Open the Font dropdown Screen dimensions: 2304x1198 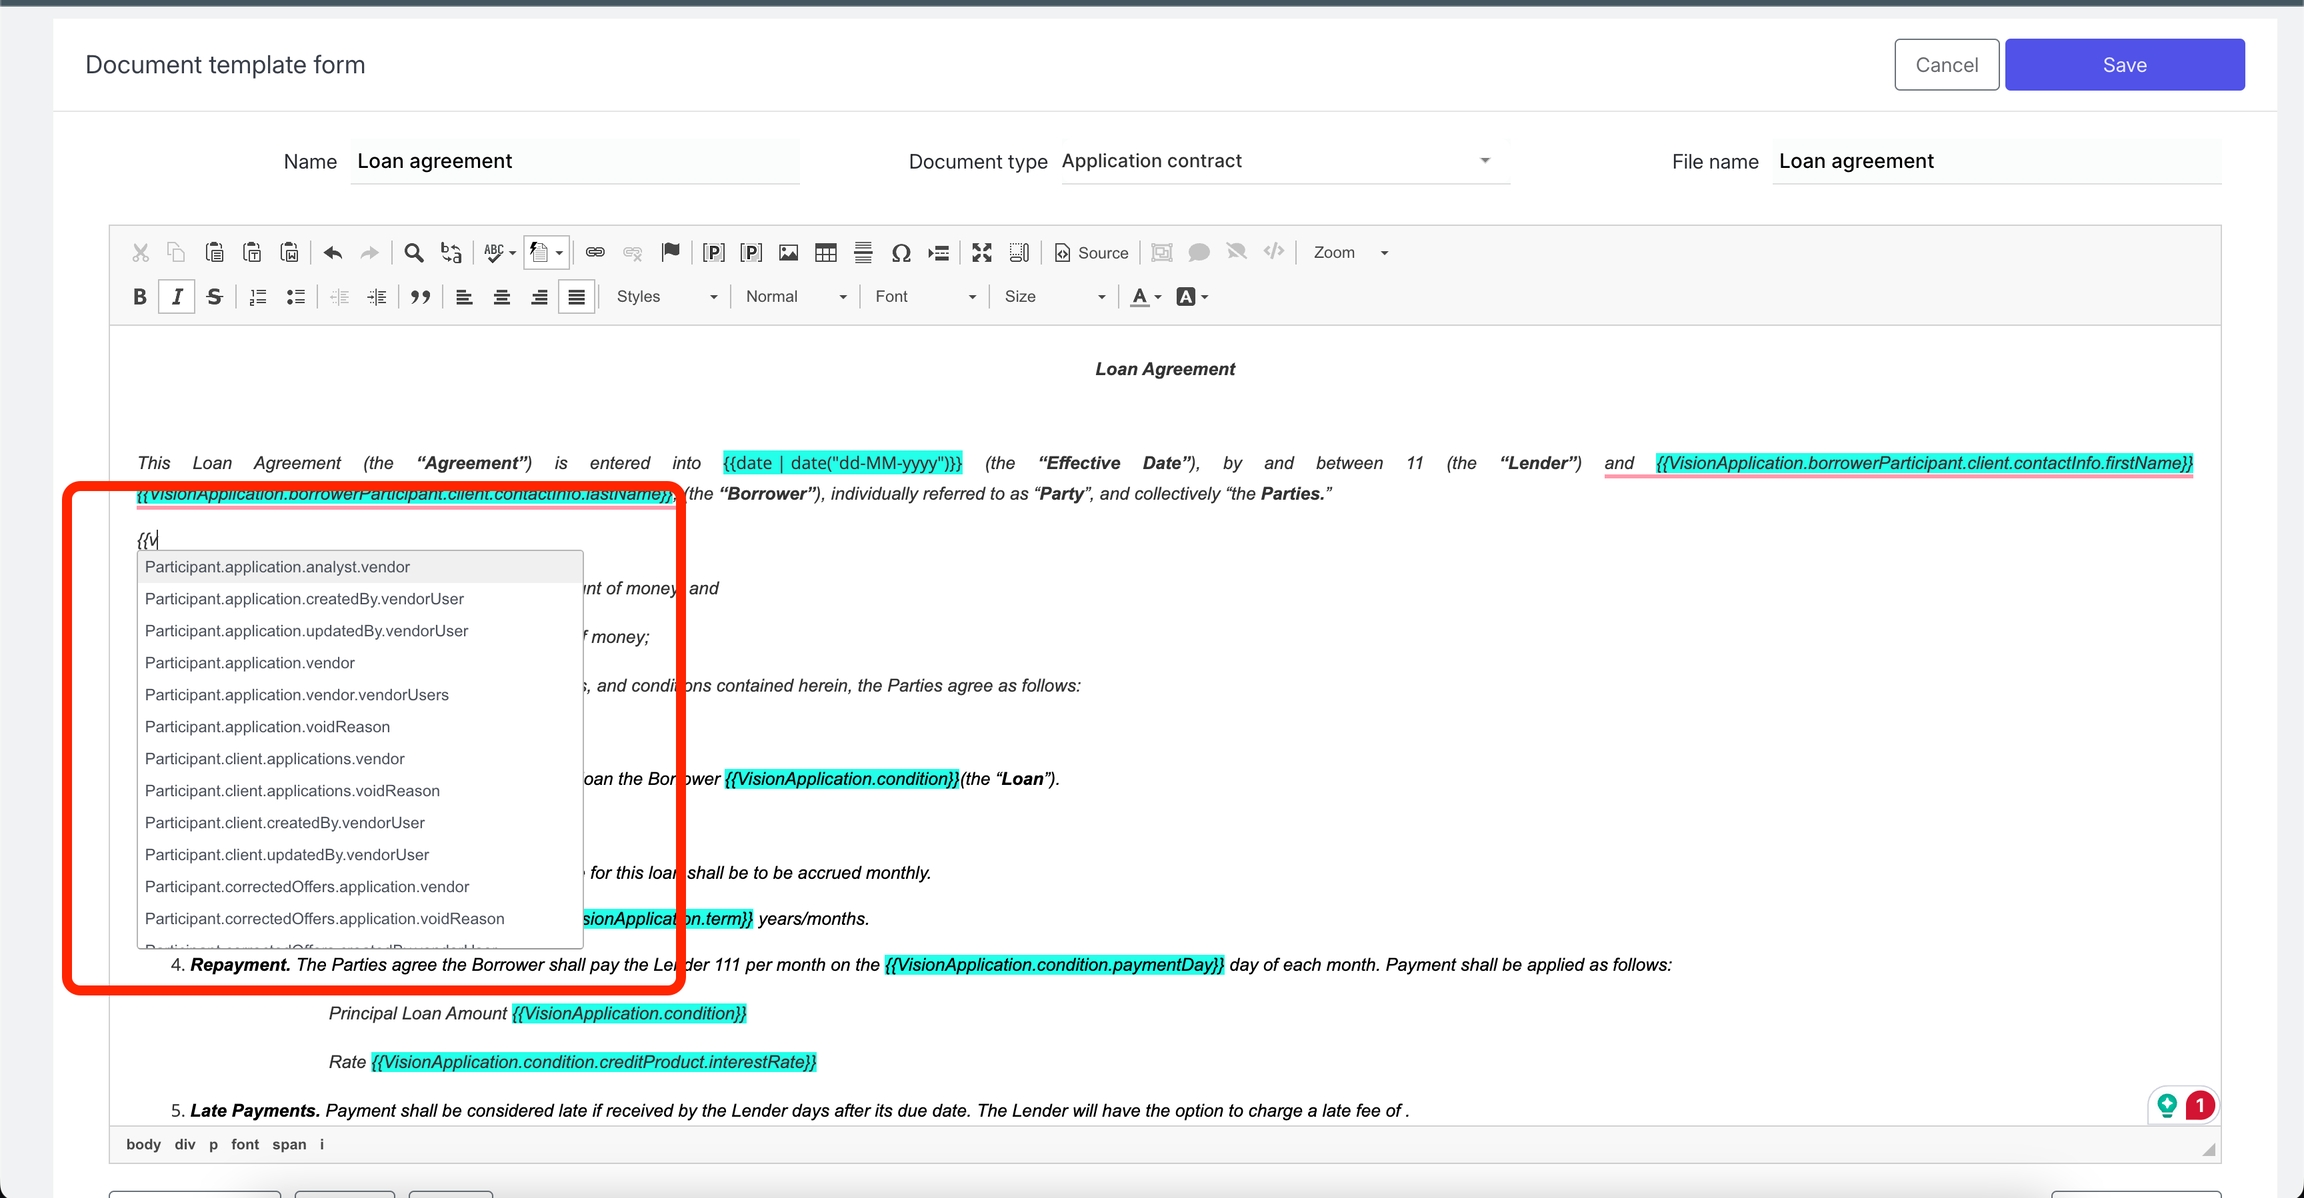(x=924, y=297)
